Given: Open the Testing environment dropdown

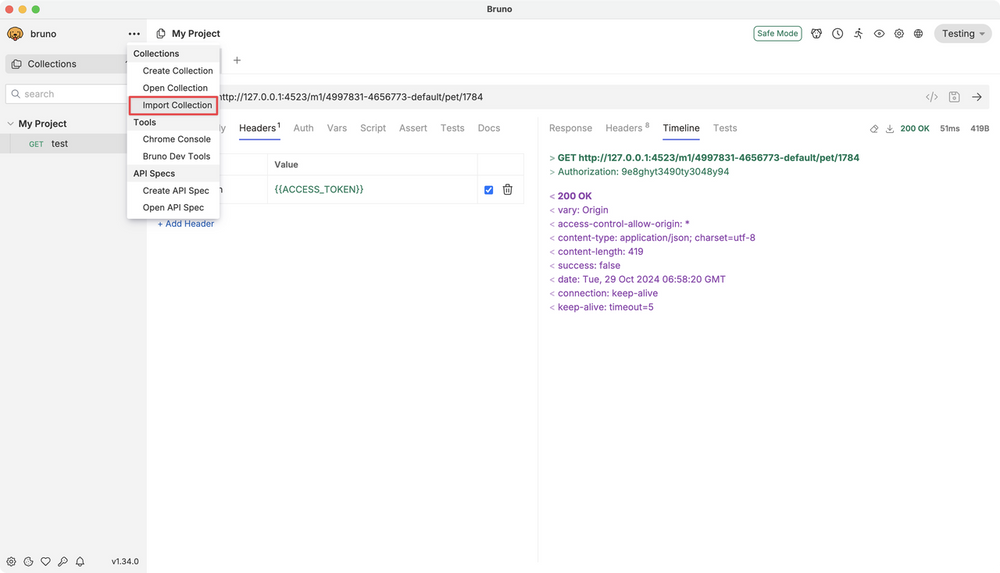Looking at the screenshot, I should click(x=962, y=34).
